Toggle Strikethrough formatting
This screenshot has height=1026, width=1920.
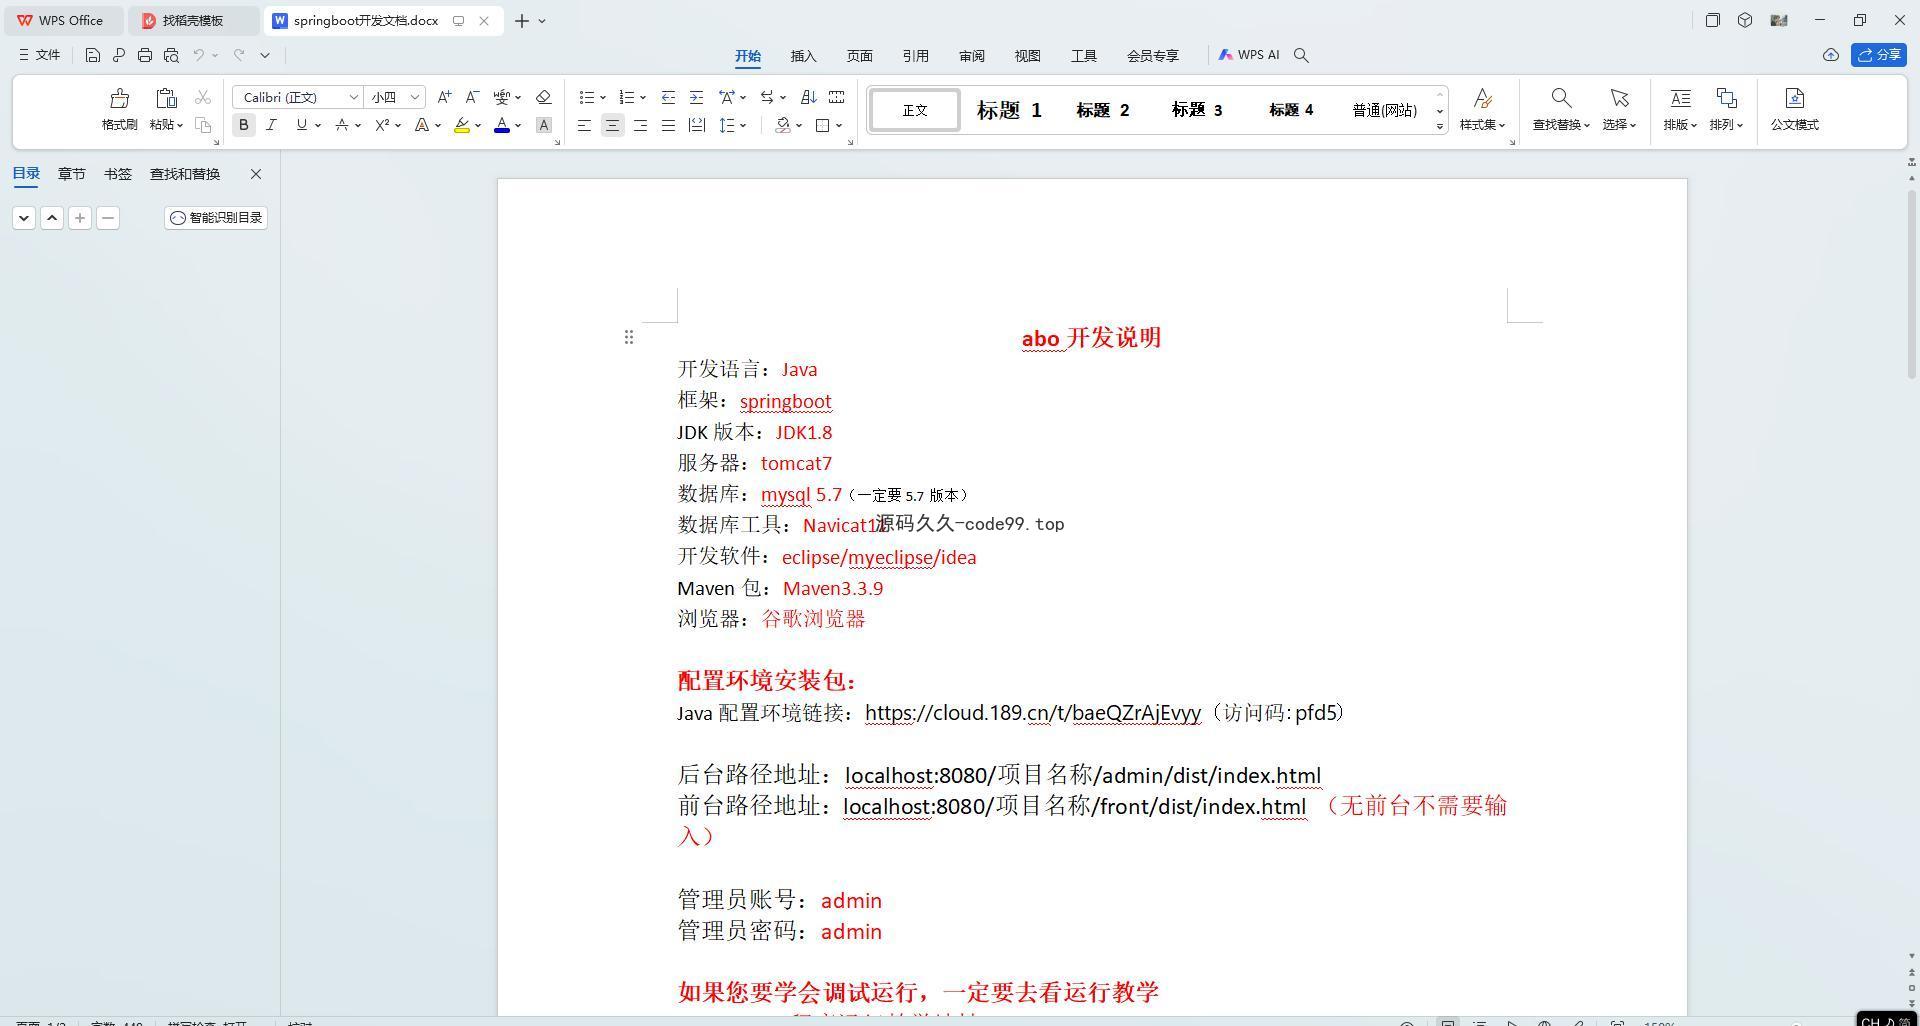342,125
